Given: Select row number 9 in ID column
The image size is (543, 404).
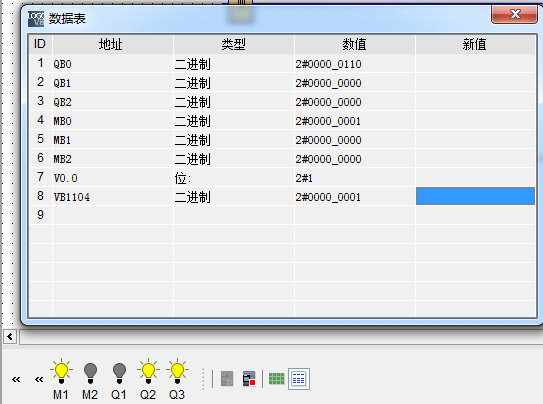Looking at the screenshot, I should (41, 215).
